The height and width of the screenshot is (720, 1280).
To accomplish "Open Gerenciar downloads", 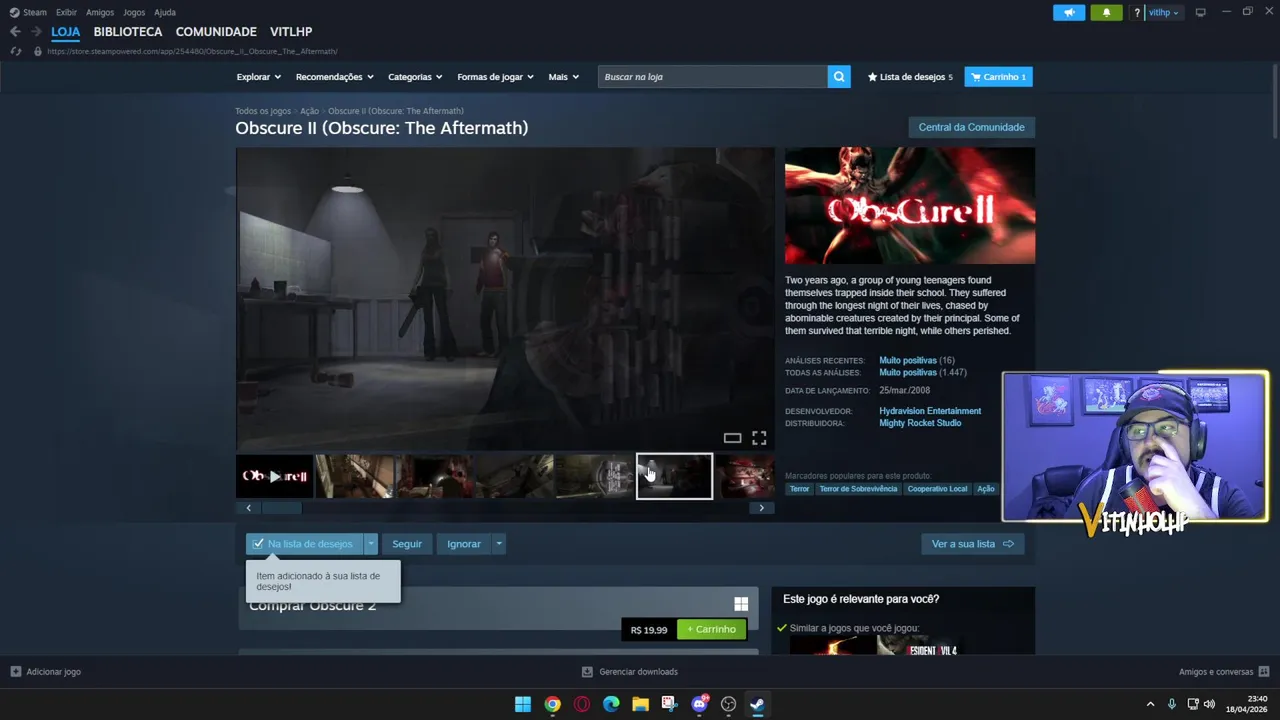I will 630,672.
